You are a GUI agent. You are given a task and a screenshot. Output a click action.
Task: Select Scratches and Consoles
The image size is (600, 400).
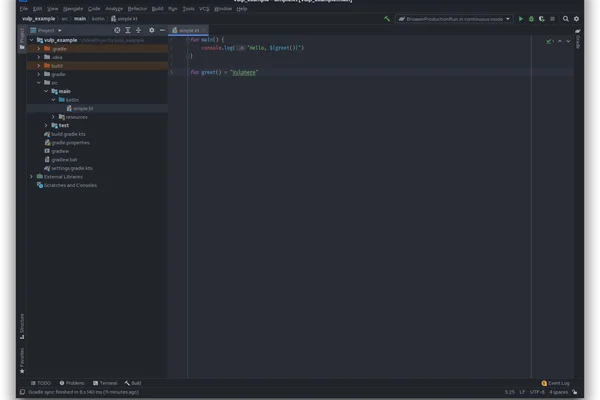(x=70, y=185)
